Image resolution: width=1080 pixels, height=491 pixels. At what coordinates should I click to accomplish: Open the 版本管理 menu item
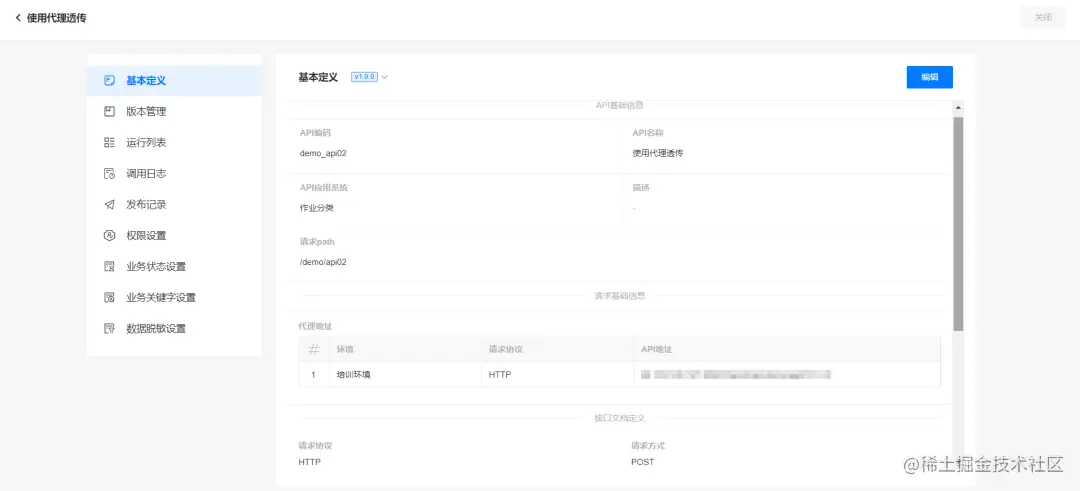(174, 112)
